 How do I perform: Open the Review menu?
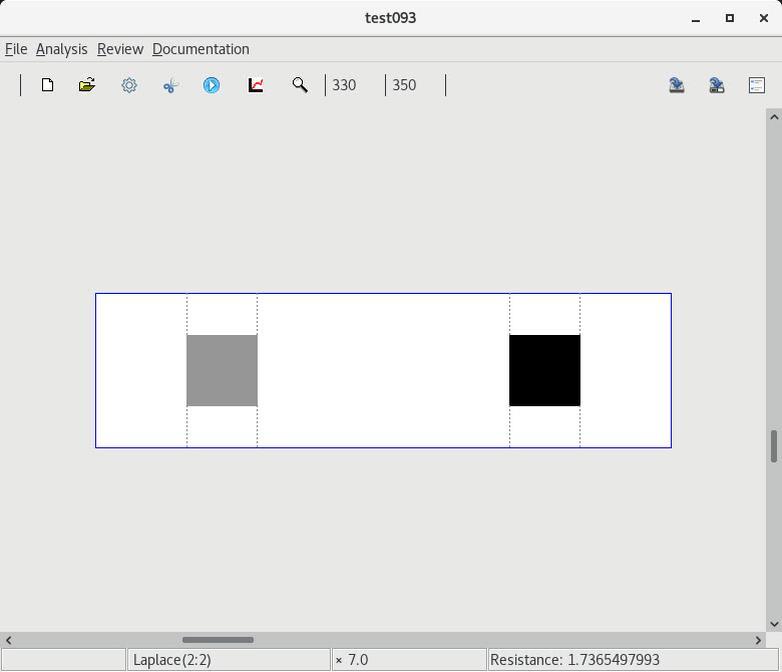click(x=120, y=49)
